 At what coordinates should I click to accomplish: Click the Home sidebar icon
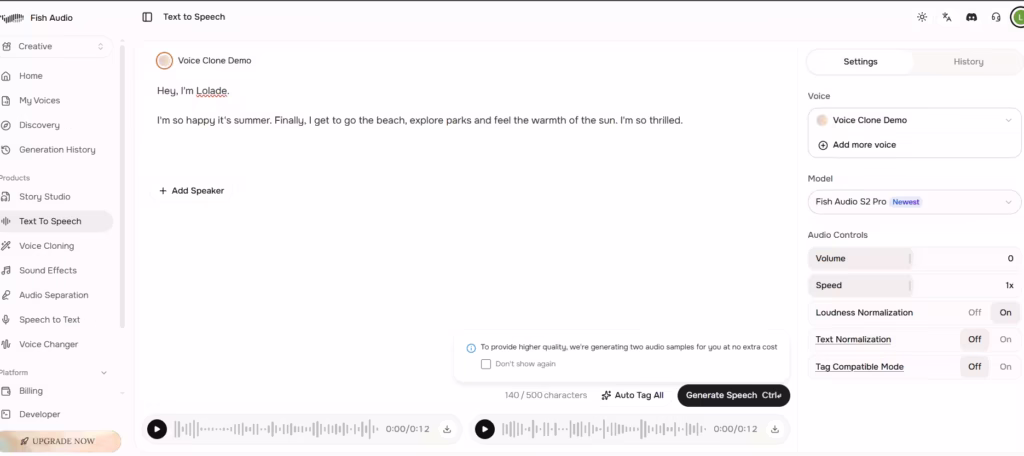6,76
